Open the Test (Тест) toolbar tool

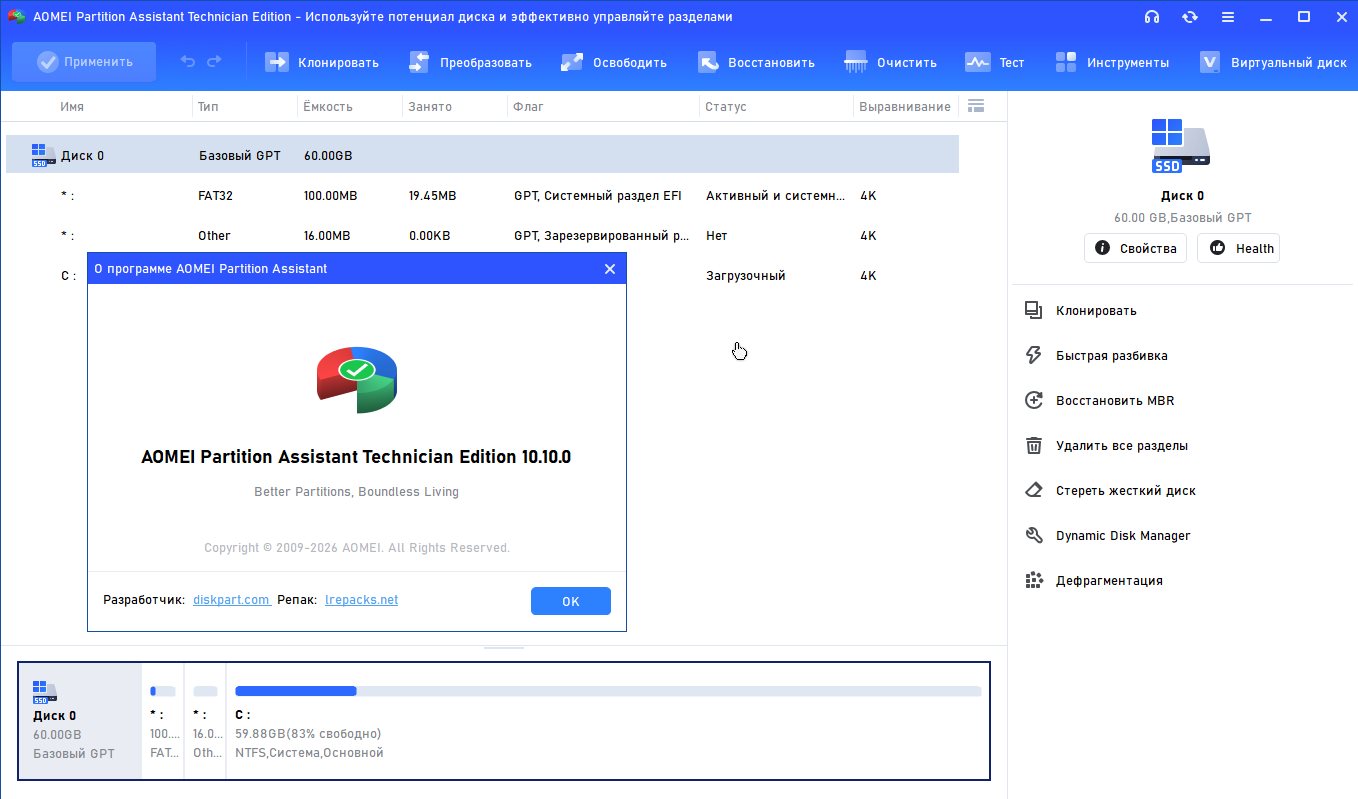977,62
